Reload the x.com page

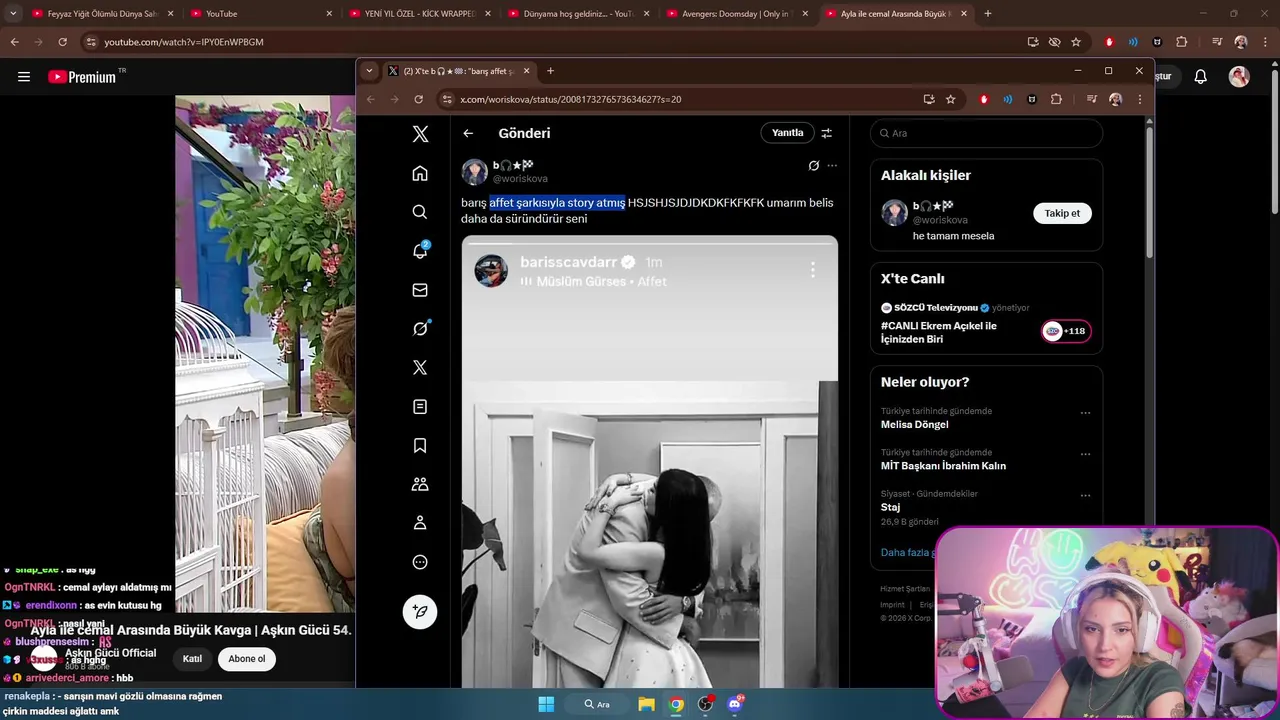pos(418,99)
